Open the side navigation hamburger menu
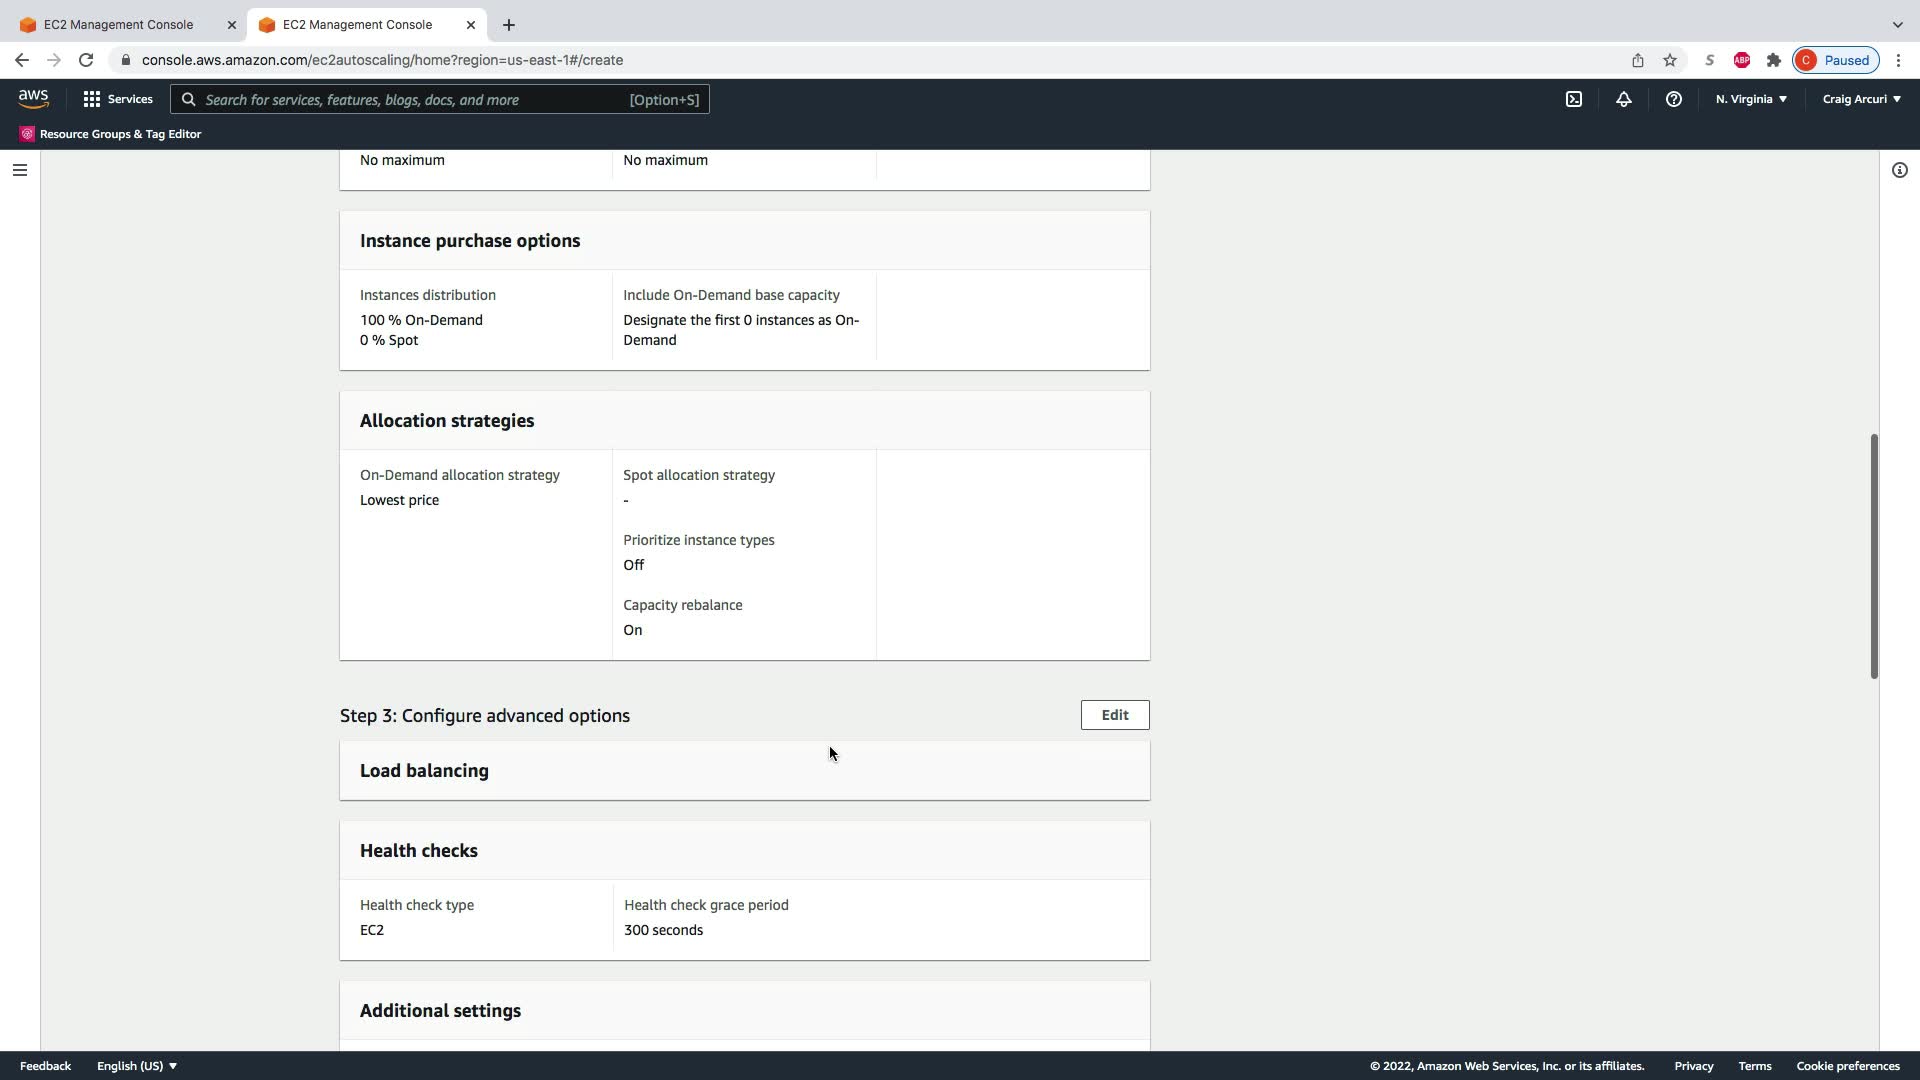 pos(19,170)
